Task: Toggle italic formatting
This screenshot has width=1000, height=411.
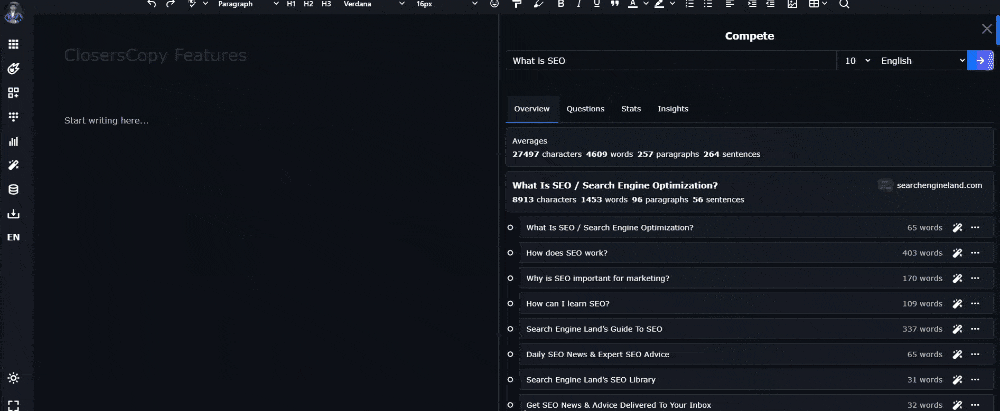Action: tap(578, 4)
